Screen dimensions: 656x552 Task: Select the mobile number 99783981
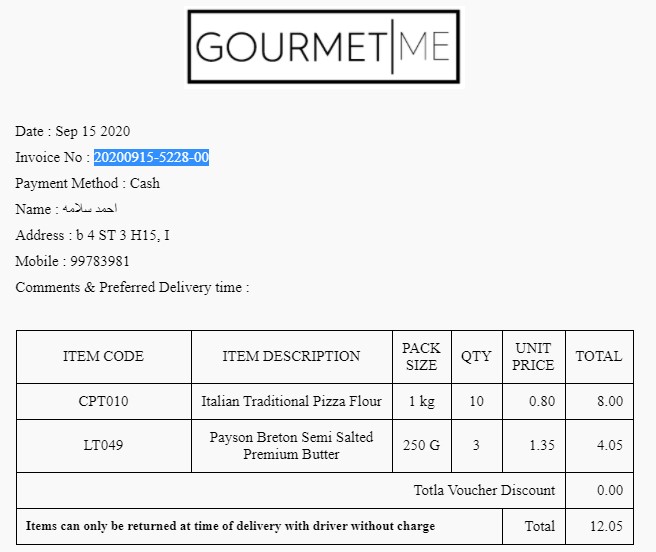point(100,261)
